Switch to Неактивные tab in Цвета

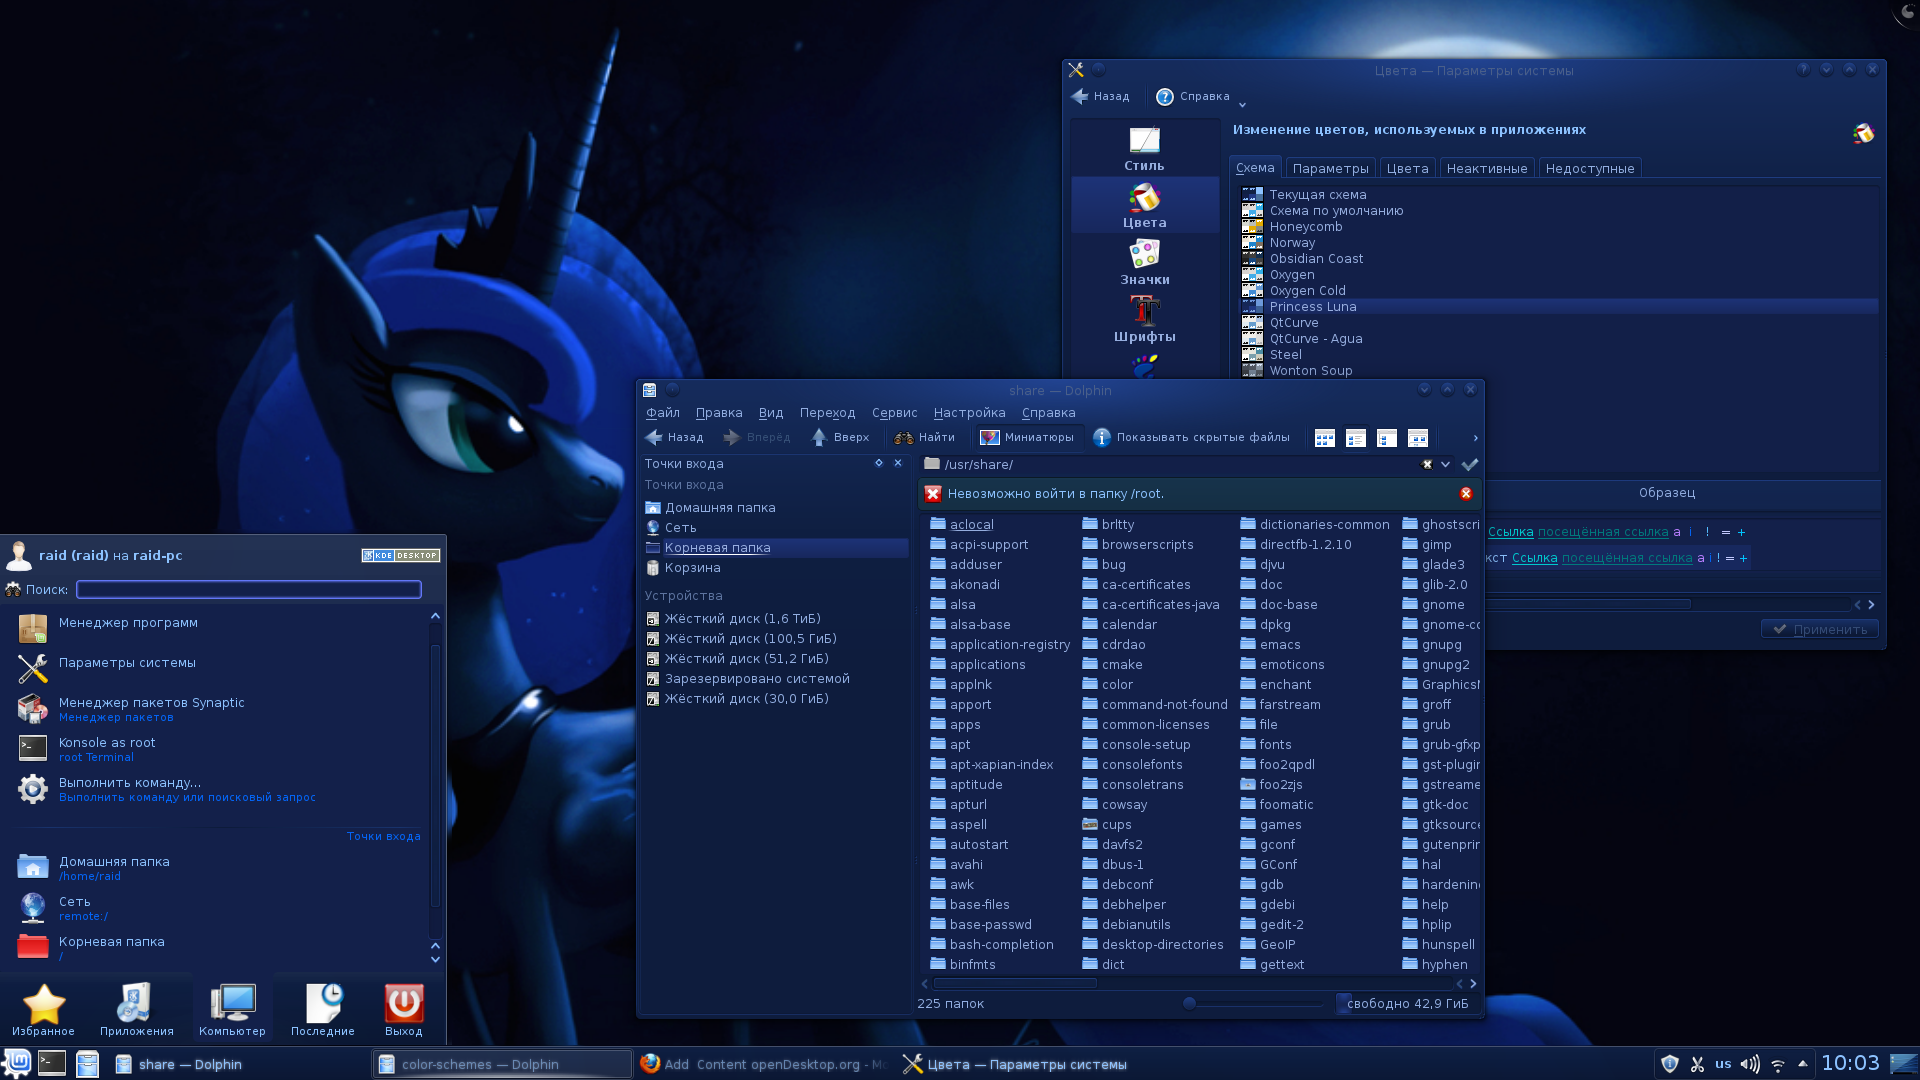(x=1486, y=168)
